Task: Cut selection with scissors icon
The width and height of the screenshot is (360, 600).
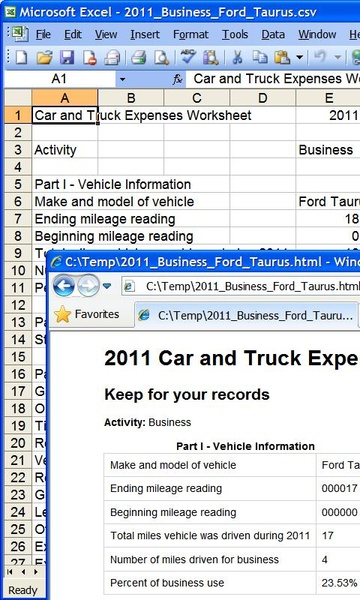Action: point(238,57)
